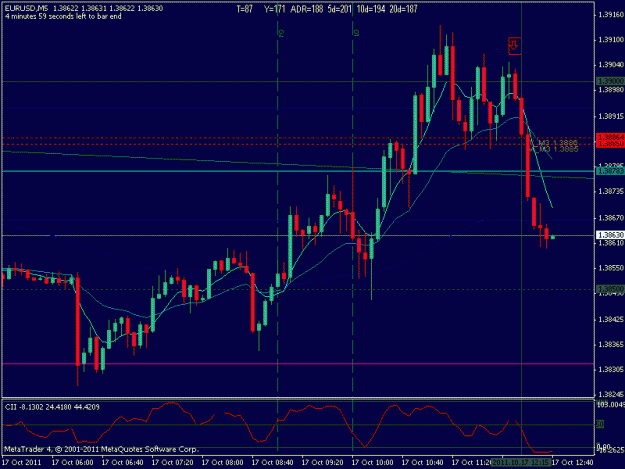The height and width of the screenshot is (469, 625).
Task: Click the 17 Oct 08:40 time label
Action: (273, 463)
